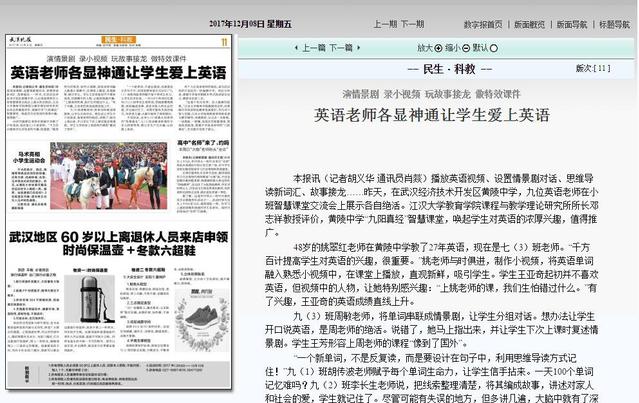Click the date 2017年12月08日 星期五

250,24
